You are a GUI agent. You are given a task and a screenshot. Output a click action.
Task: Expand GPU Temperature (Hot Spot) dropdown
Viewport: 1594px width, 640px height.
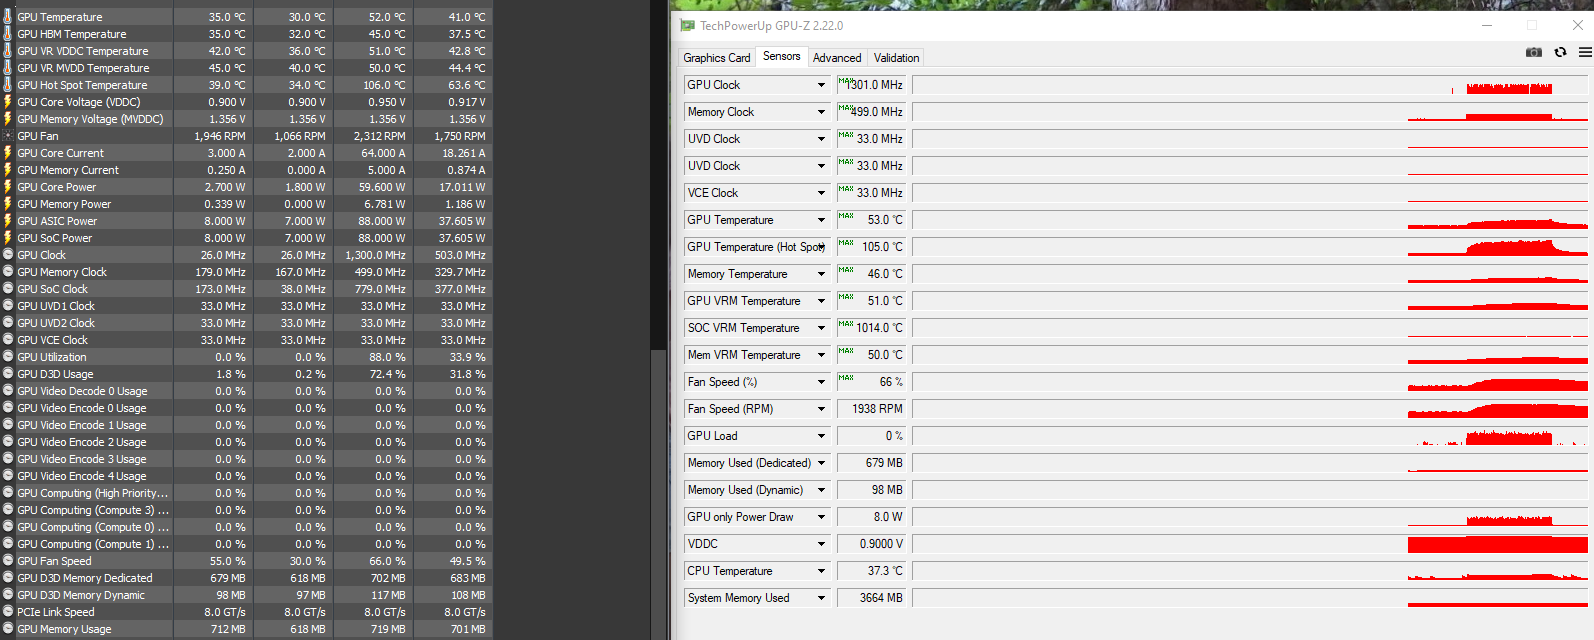821,247
